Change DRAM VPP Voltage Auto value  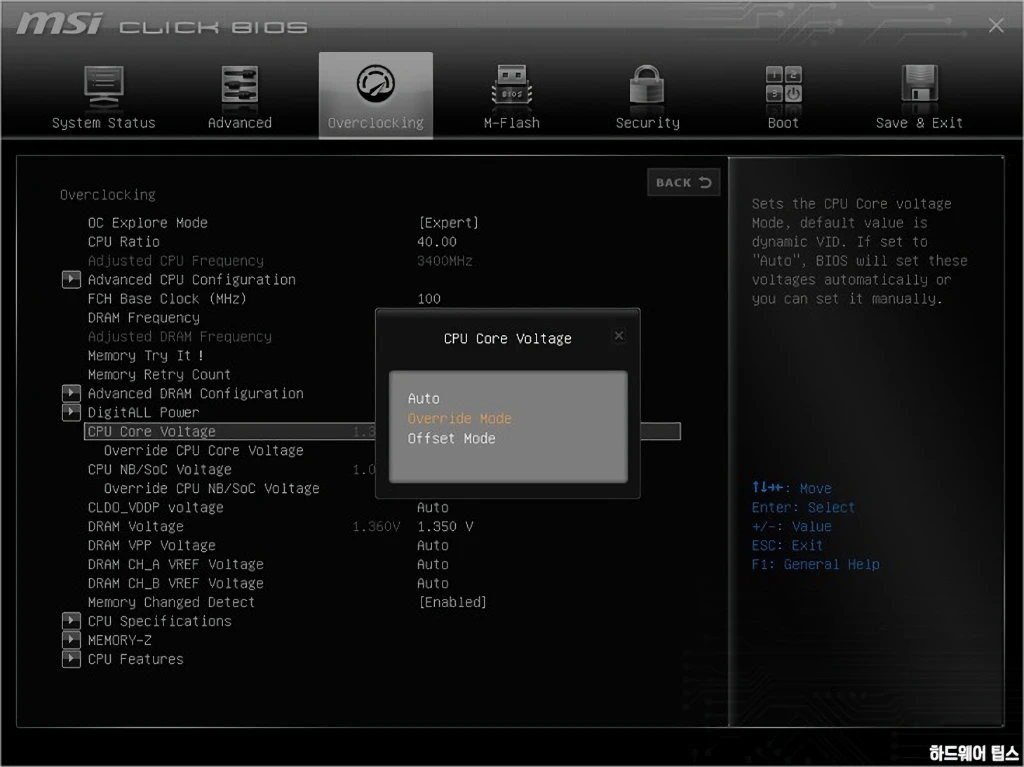[x=432, y=545]
